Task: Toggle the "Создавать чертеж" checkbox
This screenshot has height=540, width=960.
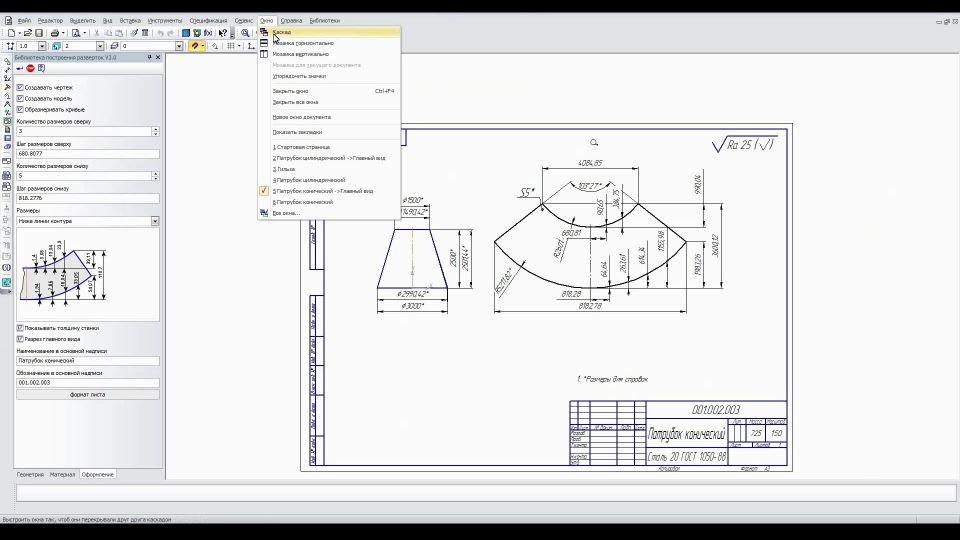Action: pos(20,88)
